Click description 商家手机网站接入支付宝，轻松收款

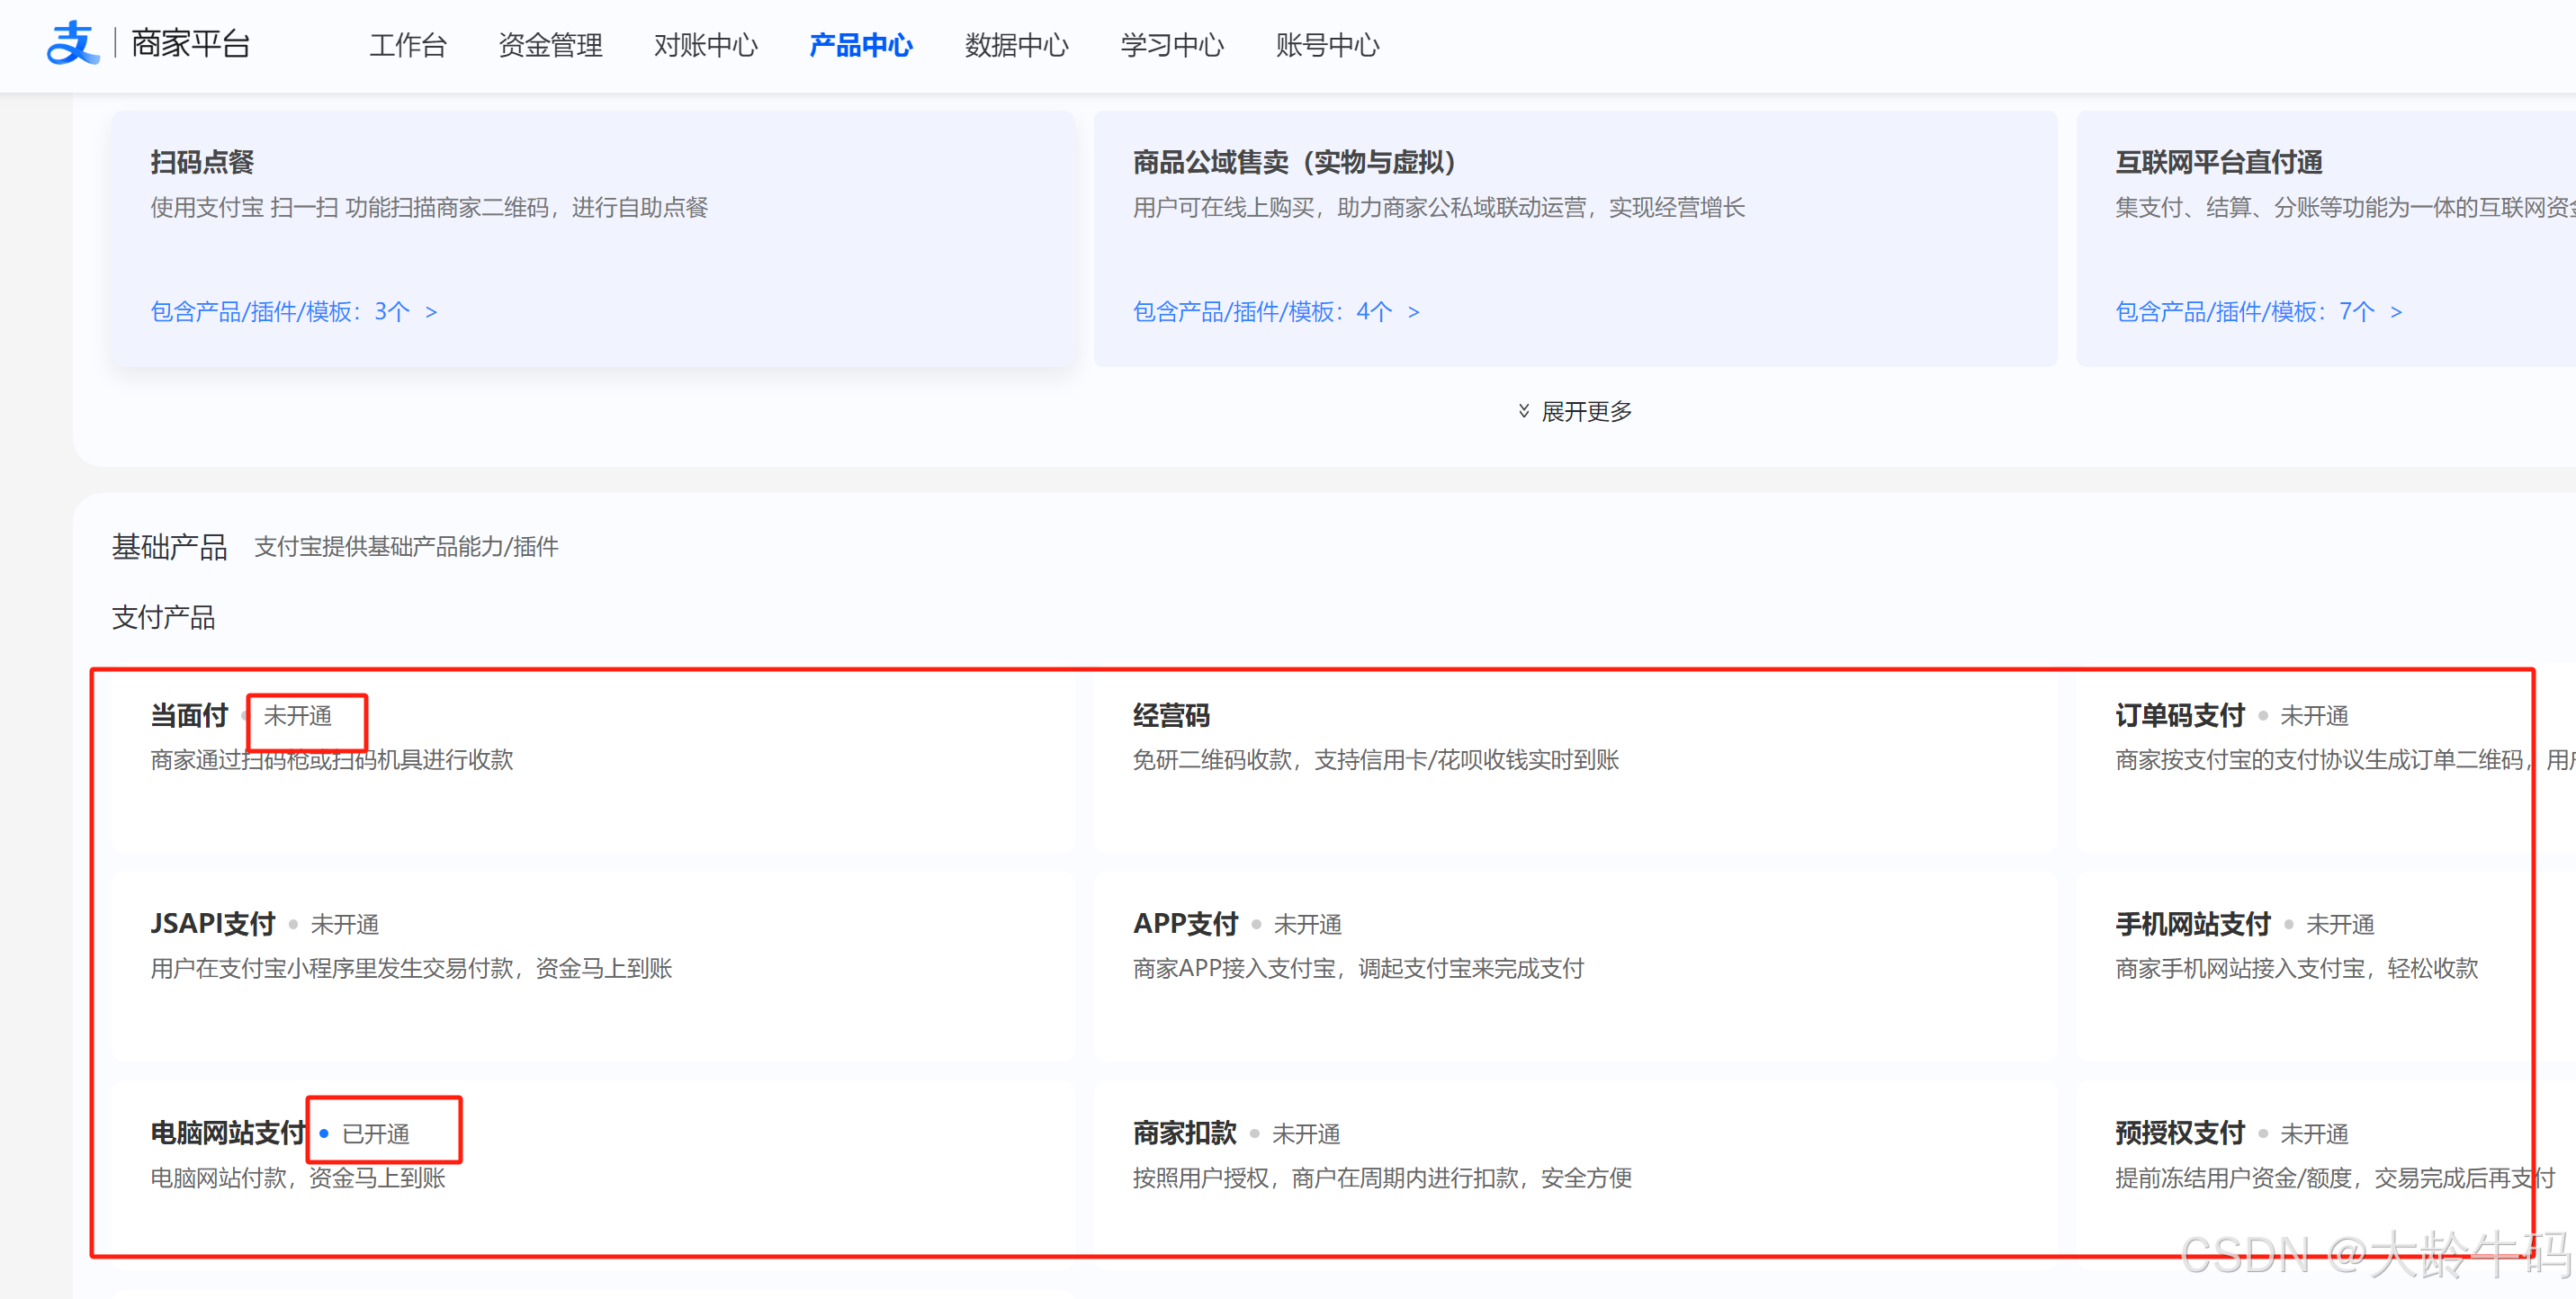point(2297,969)
